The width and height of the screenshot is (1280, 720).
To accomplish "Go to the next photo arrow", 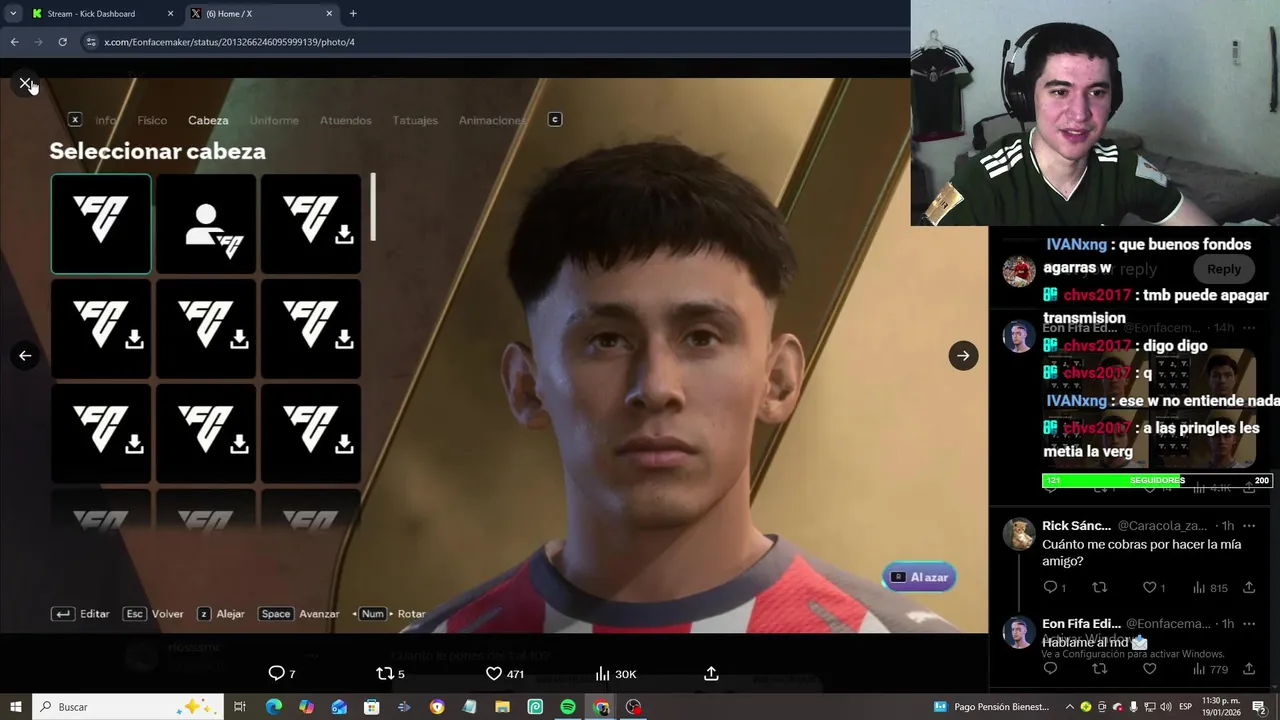I will pos(963,355).
